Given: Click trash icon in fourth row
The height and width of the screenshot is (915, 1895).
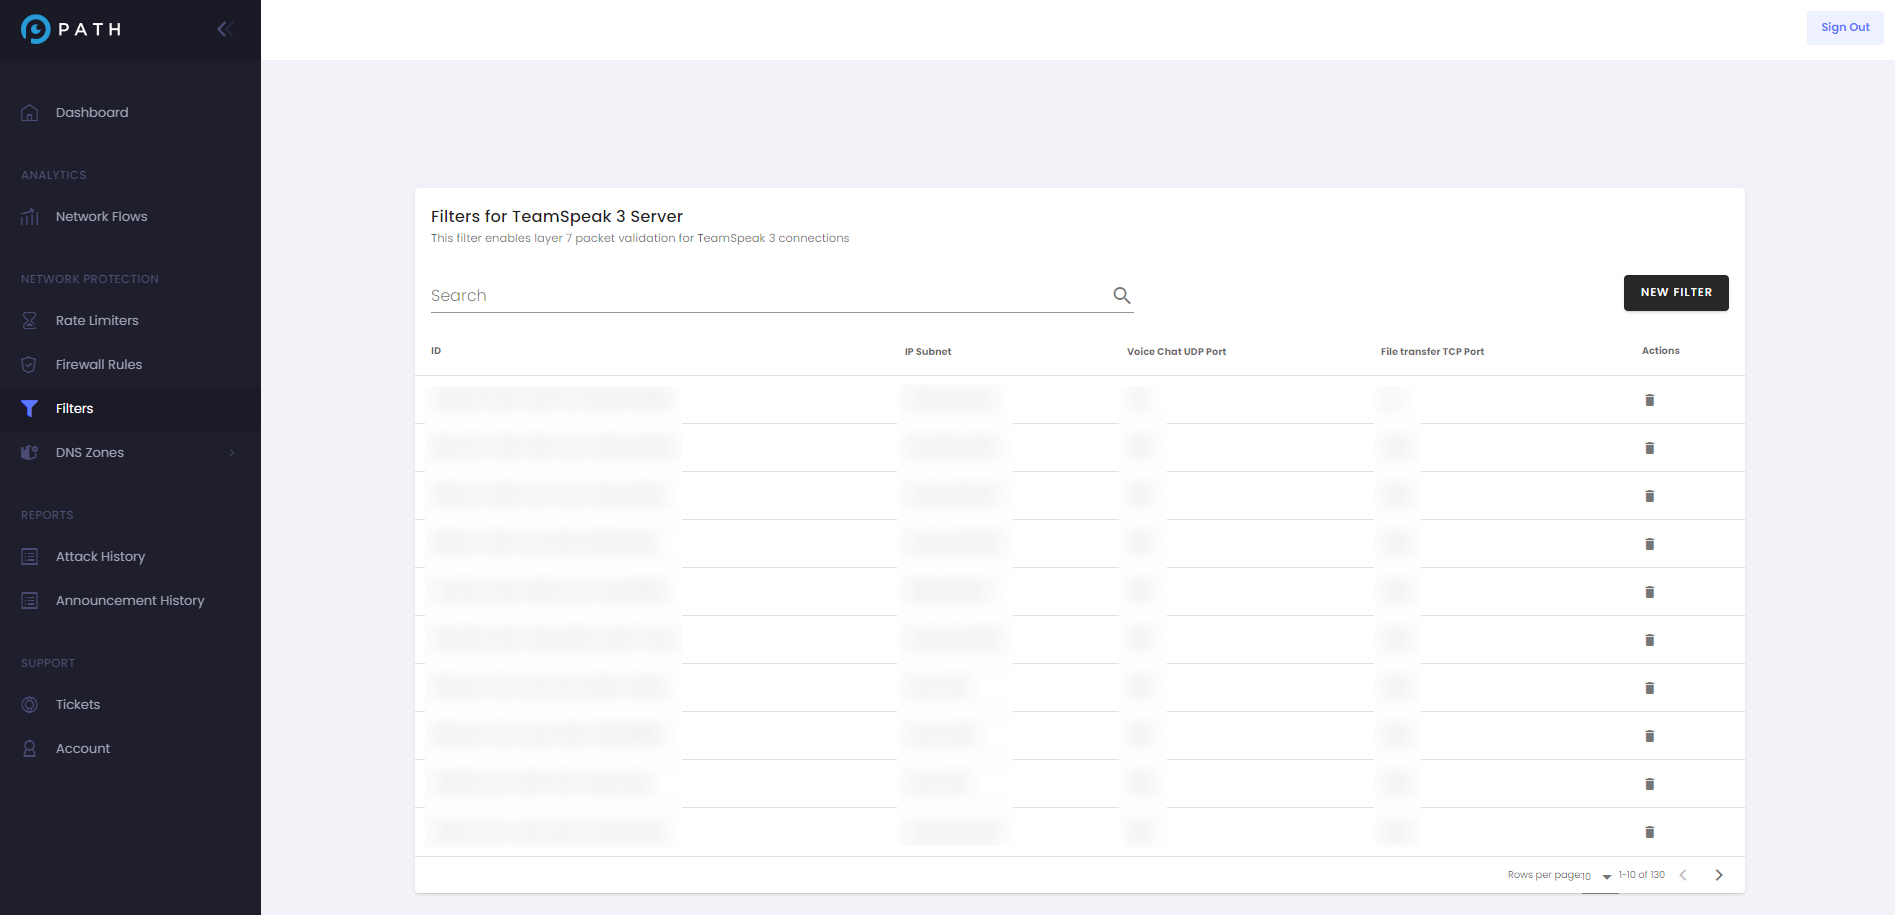Looking at the screenshot, I should [1649, 544].
